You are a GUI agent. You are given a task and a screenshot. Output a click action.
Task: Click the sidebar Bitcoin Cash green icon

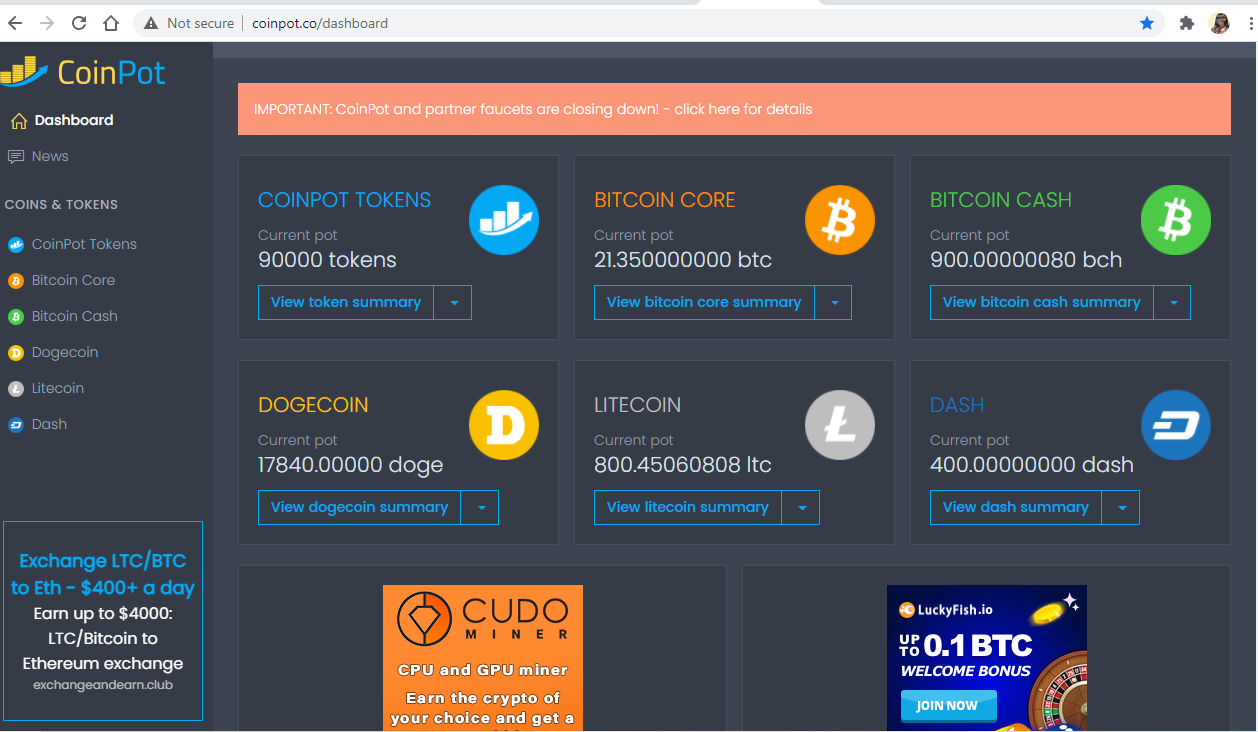pyautogui.click(x=16, y=317)
